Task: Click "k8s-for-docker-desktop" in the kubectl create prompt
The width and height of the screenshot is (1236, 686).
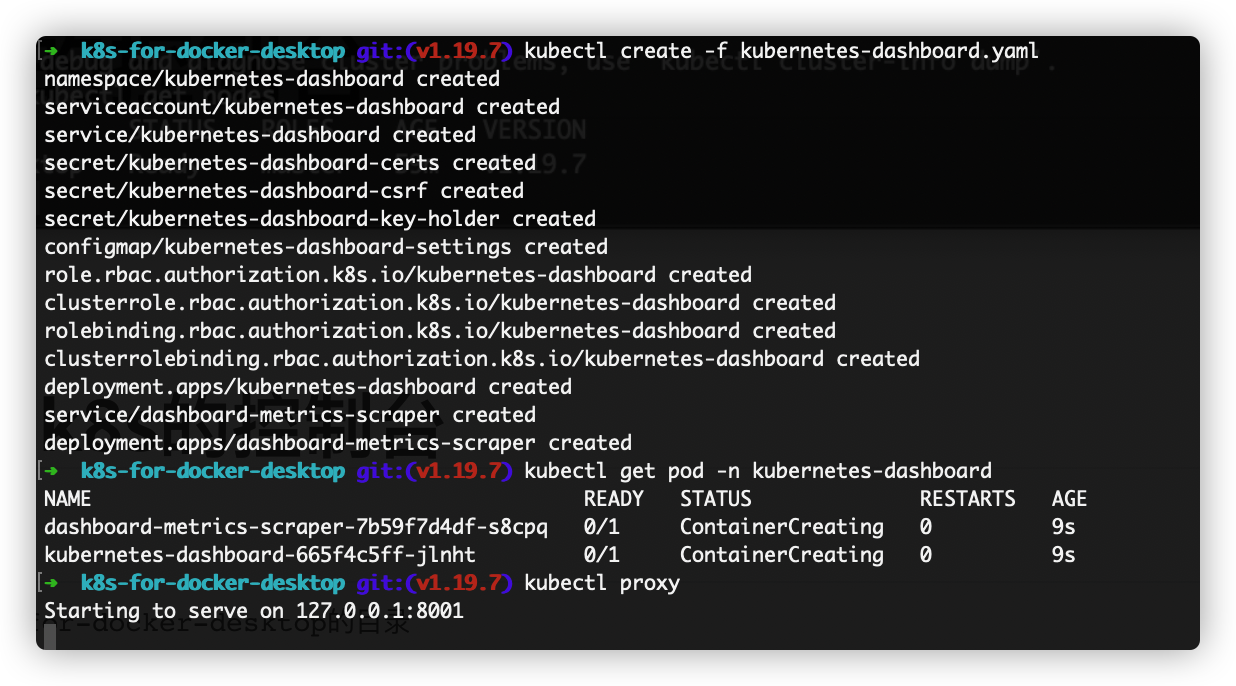Action: click(x=212, y=50)
